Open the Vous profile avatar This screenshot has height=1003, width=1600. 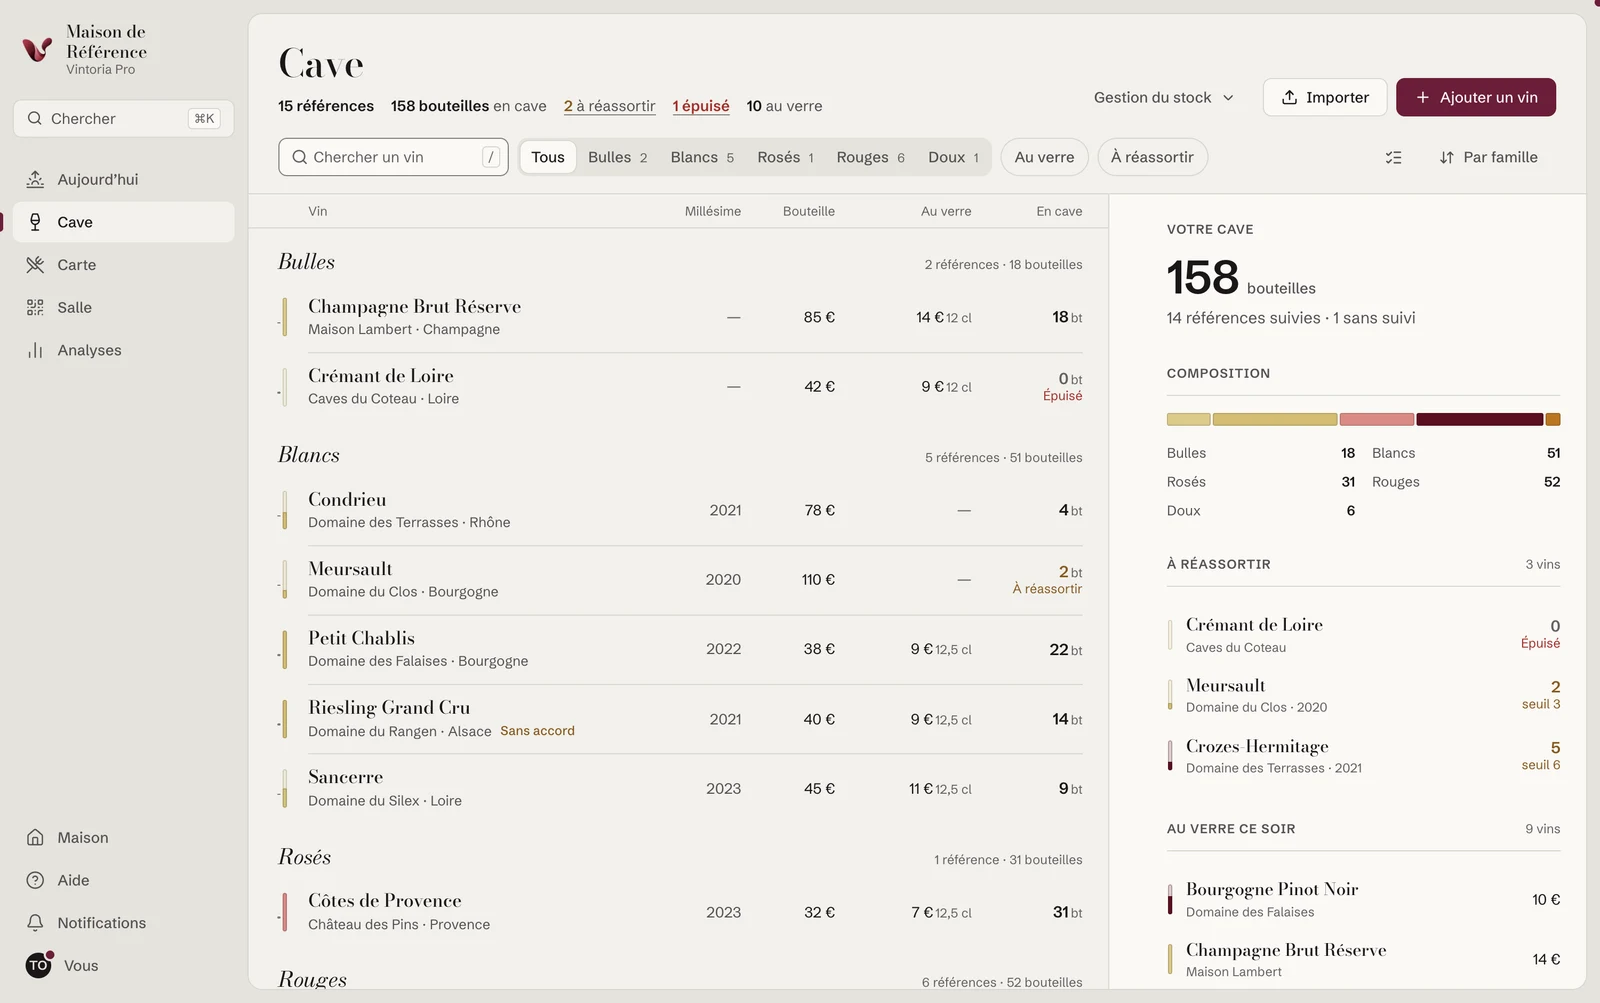click(38, 965)
